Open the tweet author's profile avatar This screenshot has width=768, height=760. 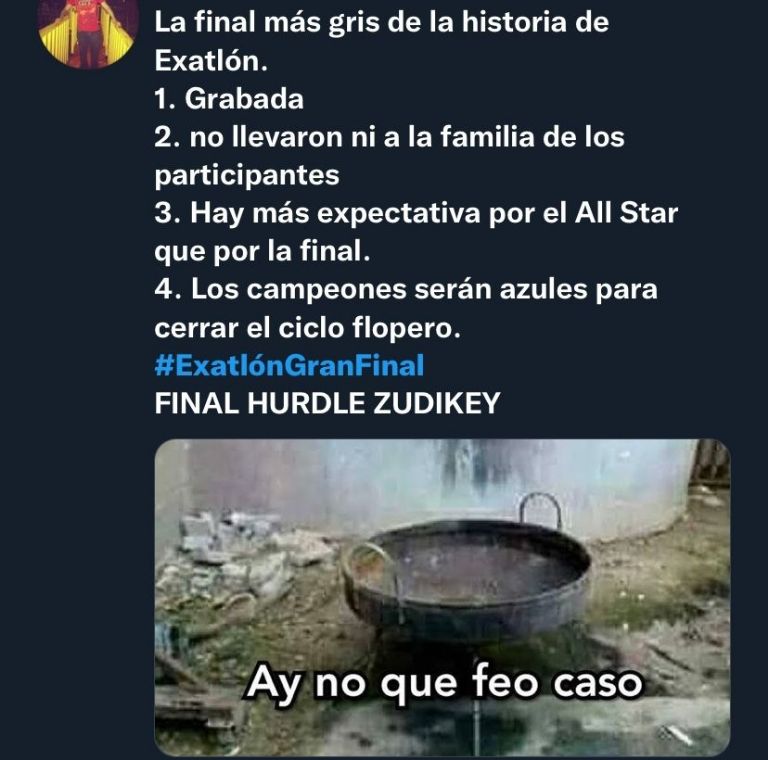pos(87,33)
